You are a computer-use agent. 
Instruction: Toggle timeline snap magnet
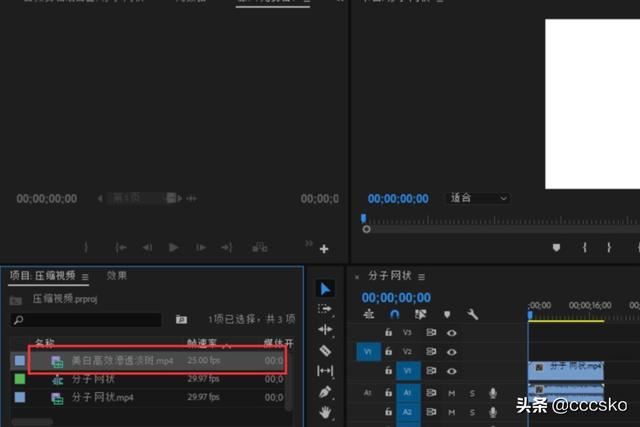click(x=395, y=314)
